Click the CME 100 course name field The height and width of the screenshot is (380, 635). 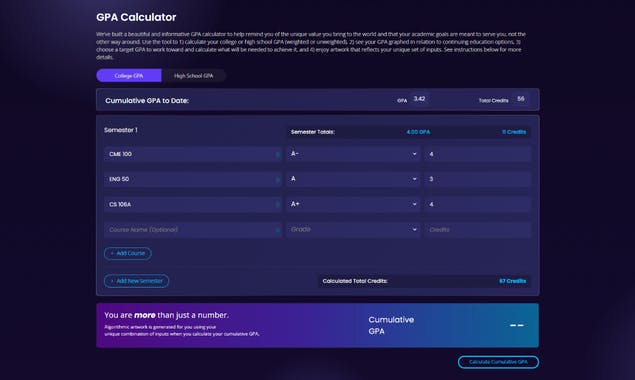(192, 154)
